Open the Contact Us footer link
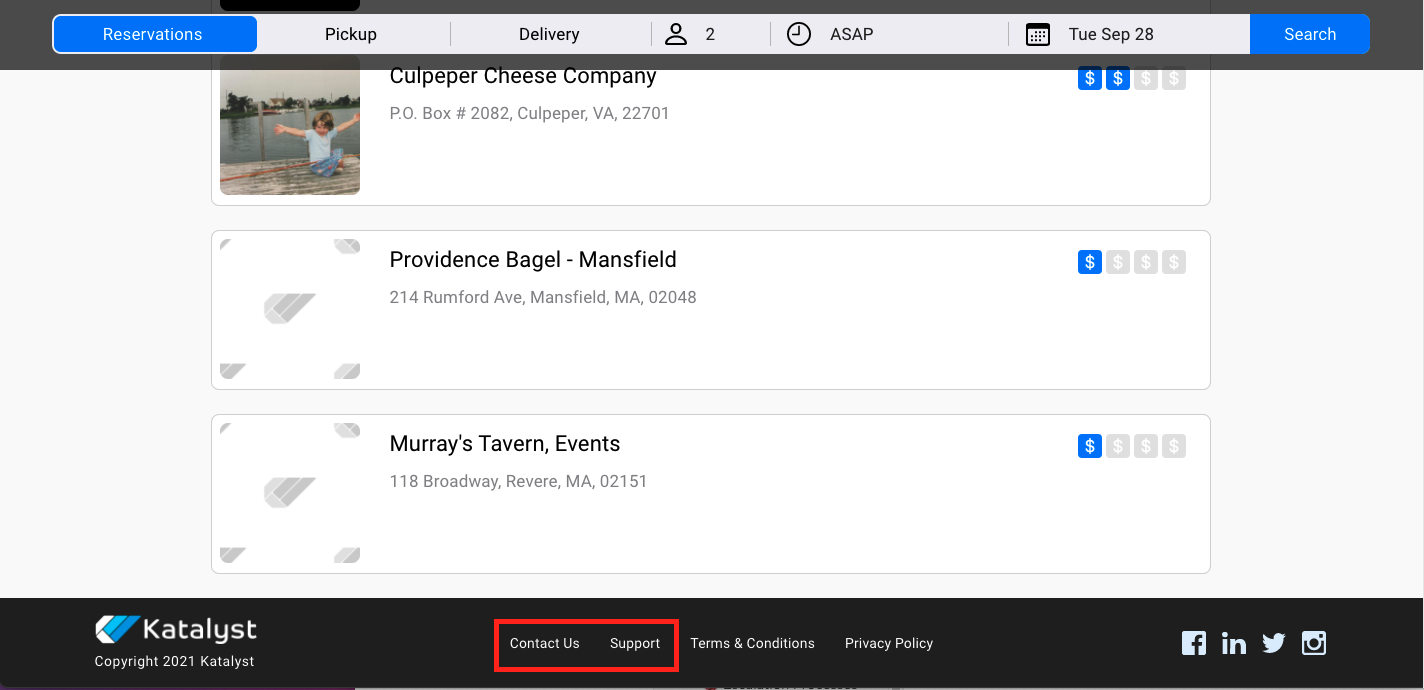This screenshot has height=690, width=1424. click(544, 643)
